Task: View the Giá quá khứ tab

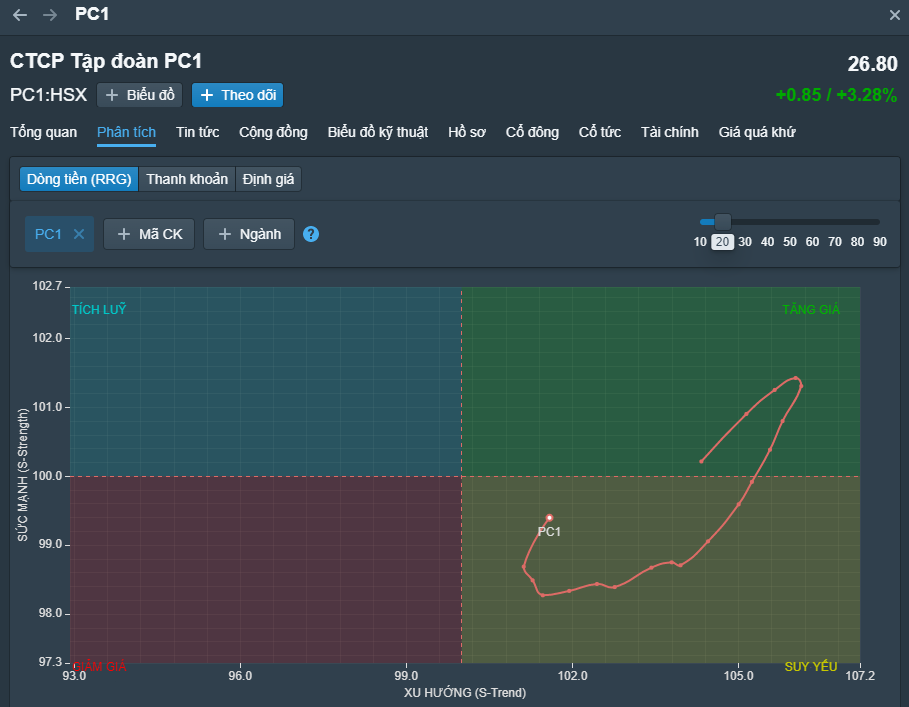Action: 757,132
